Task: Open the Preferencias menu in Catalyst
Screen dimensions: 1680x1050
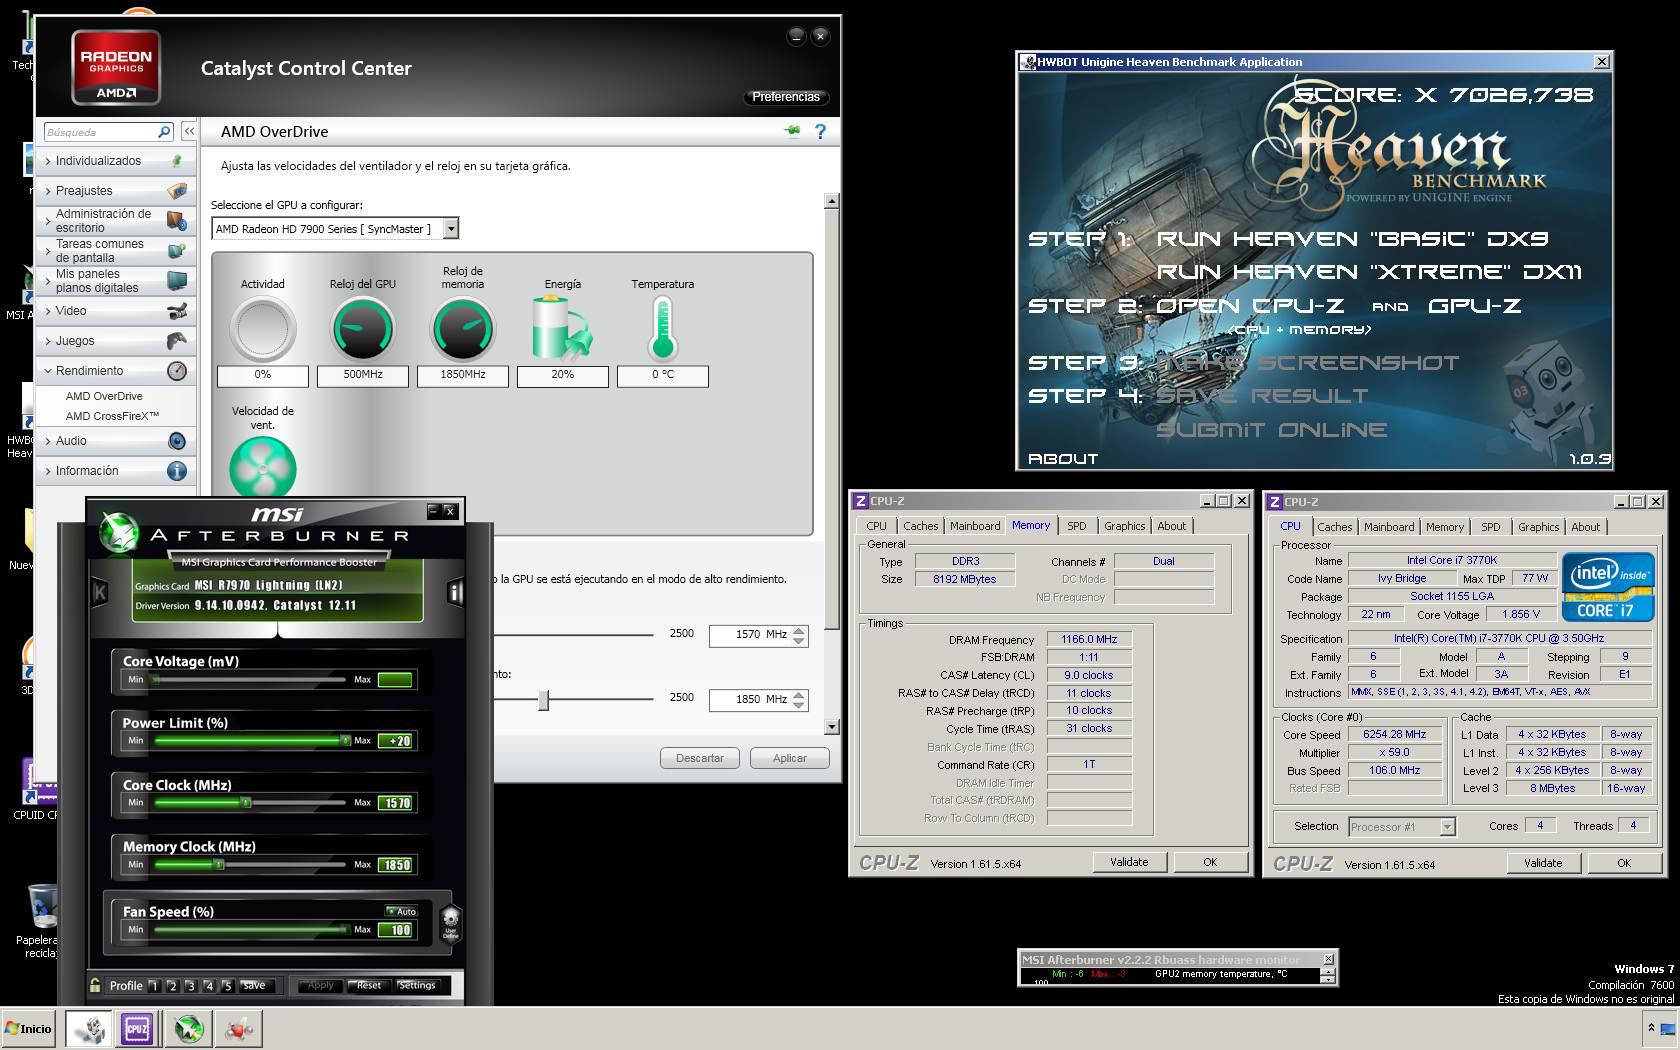Action: click(x=786, y=97)
